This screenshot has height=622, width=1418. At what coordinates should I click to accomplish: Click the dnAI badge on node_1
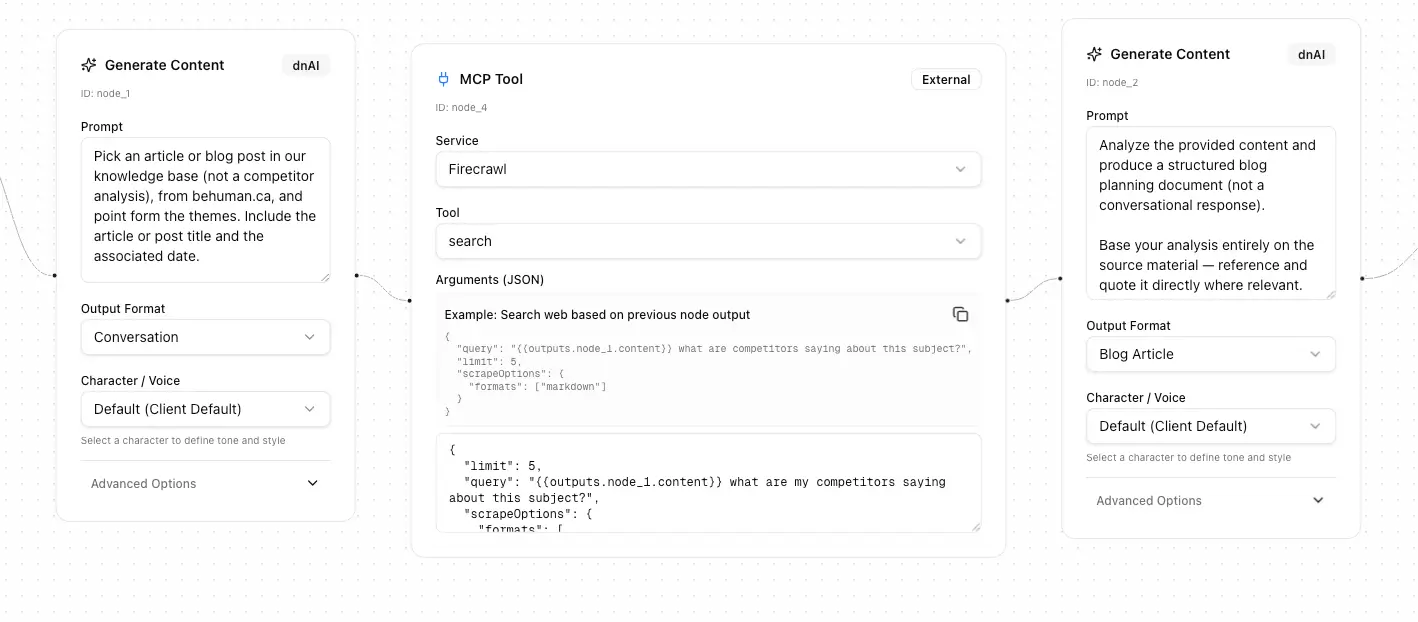(305, 65)
